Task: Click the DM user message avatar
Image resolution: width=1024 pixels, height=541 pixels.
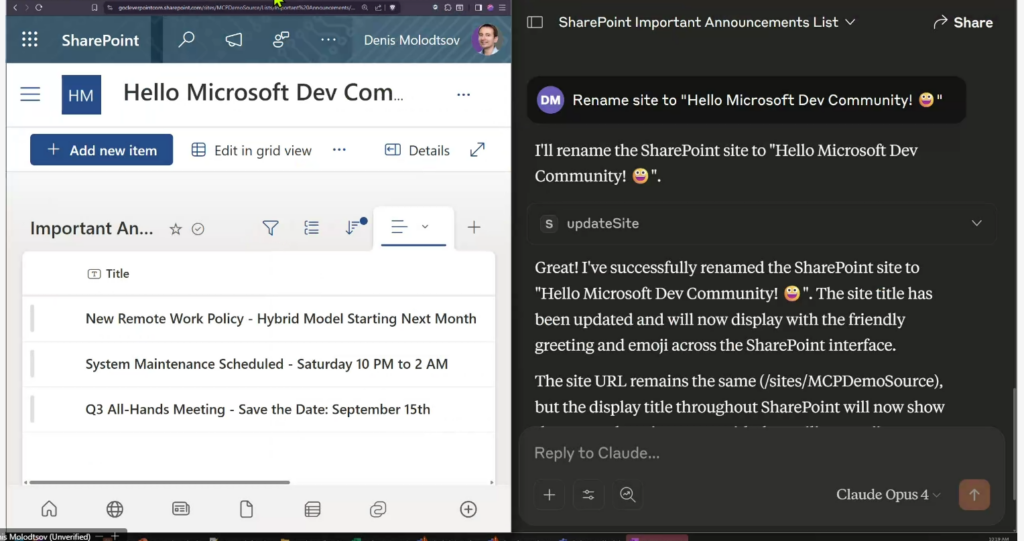Action: 551,100
